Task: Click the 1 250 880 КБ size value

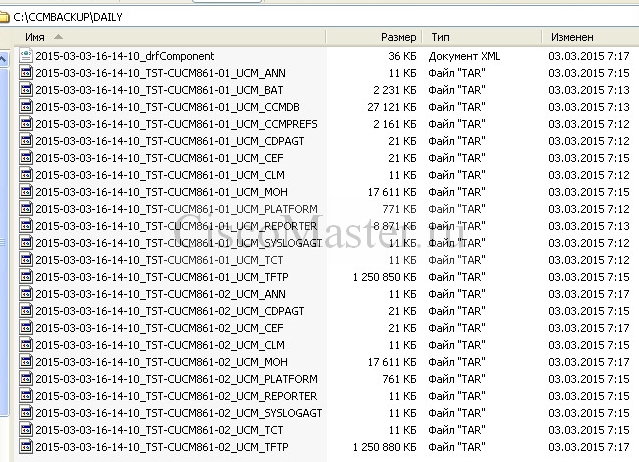Action: click(x=385, y=447)
